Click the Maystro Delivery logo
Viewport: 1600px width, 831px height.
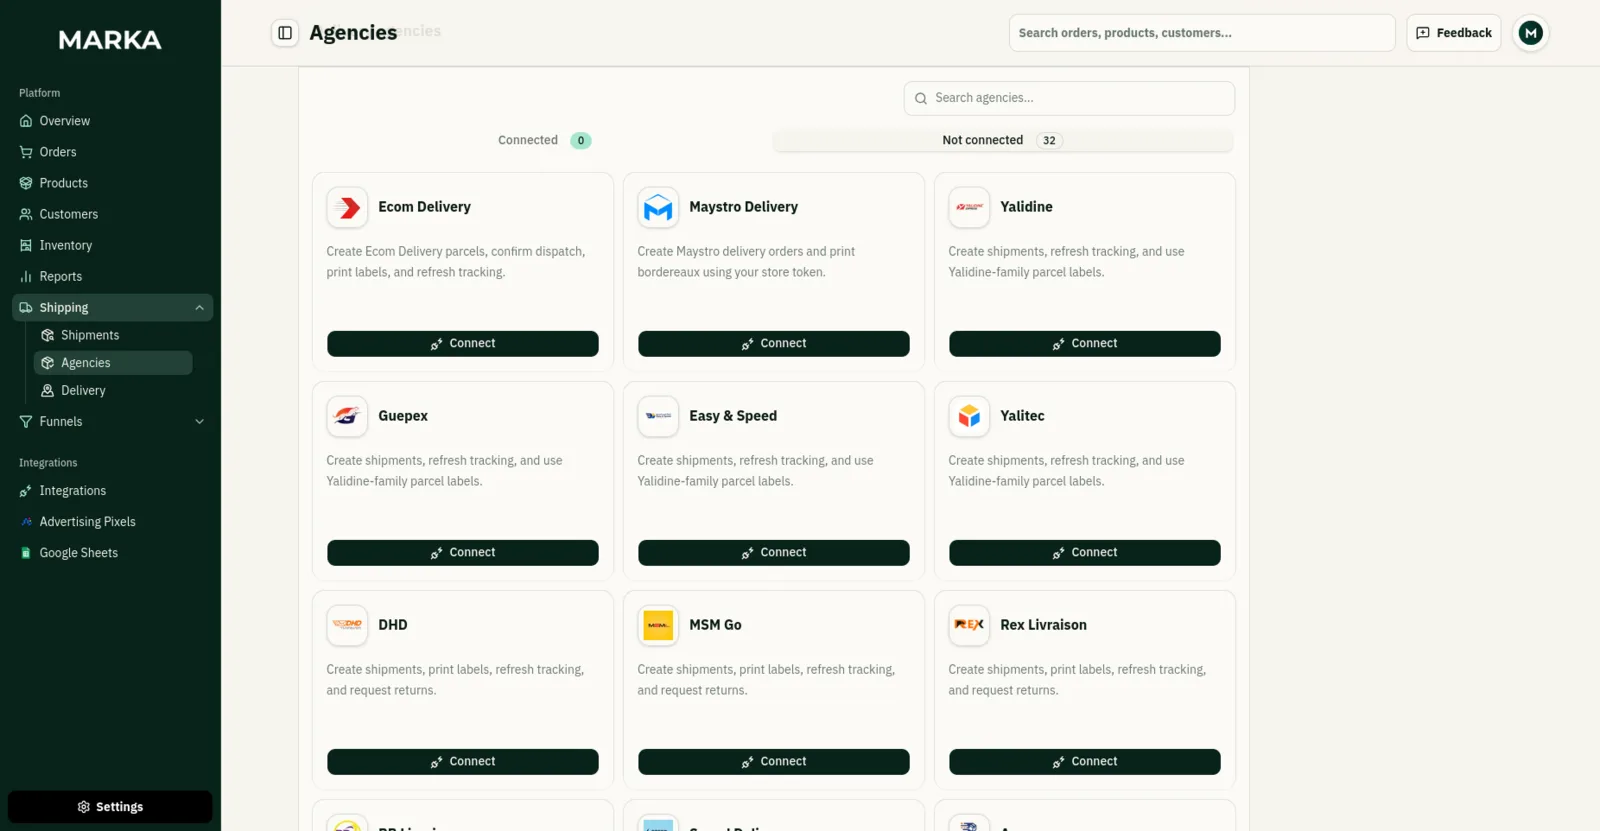(x=658, y=208)
